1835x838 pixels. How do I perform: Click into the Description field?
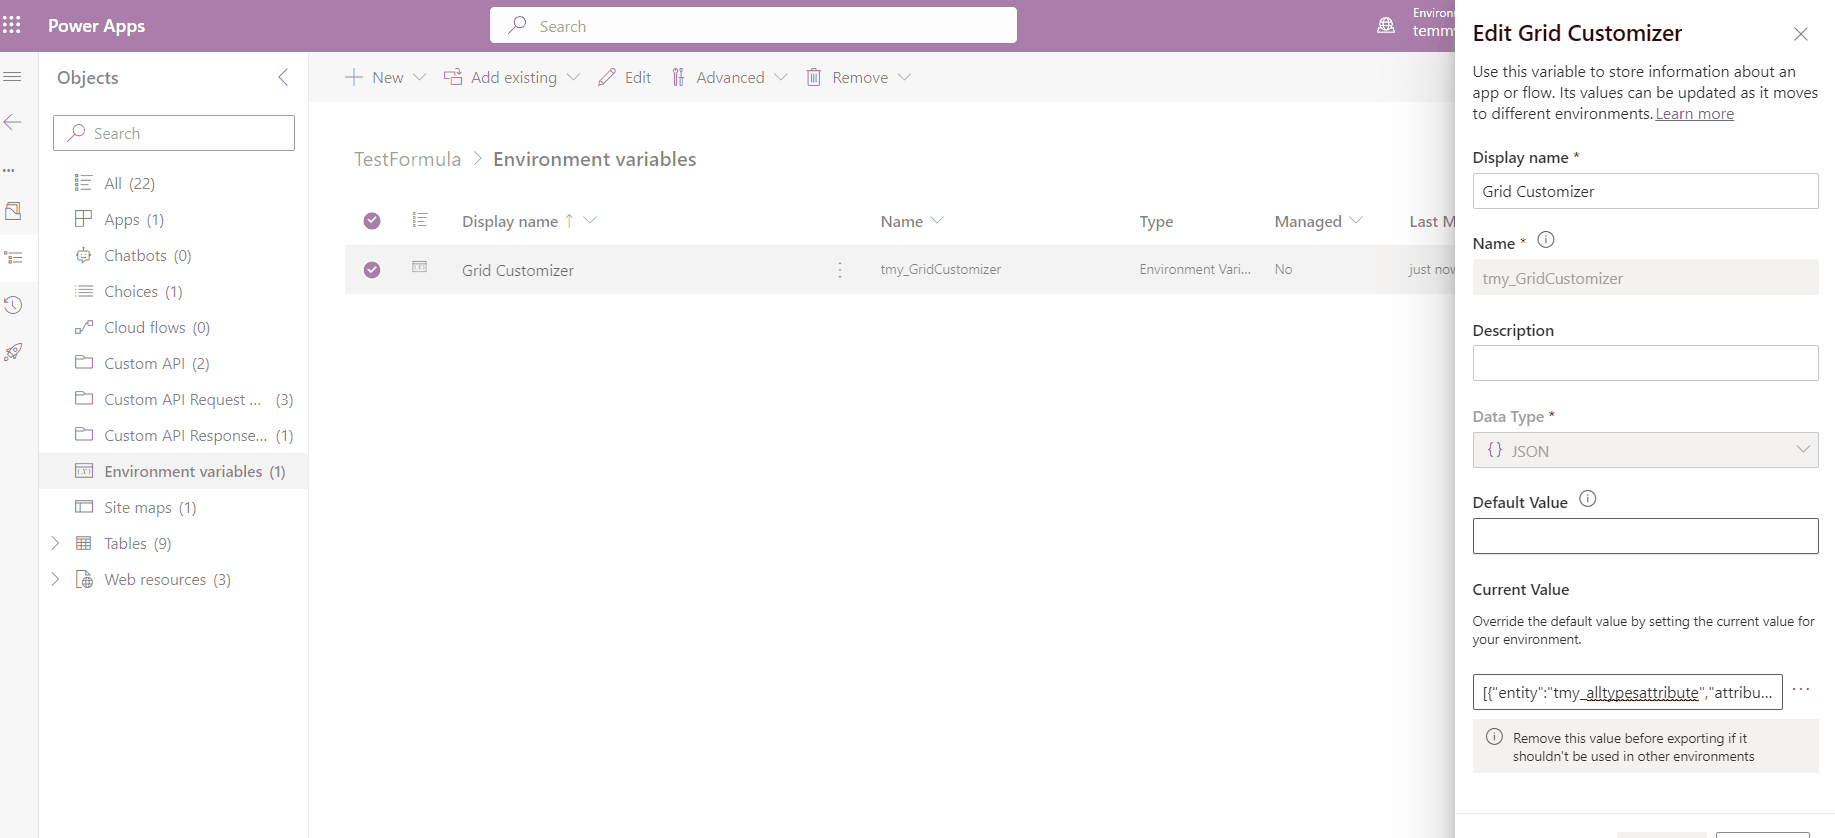(x=1645, y=363)
